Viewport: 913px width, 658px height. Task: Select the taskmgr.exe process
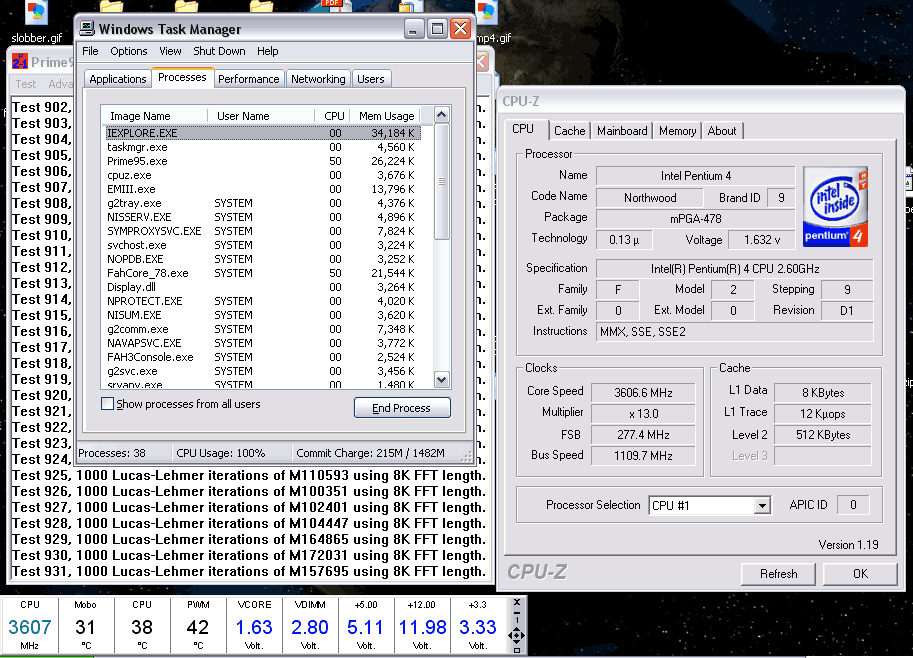pyautogui.click(x=262, y=147)
